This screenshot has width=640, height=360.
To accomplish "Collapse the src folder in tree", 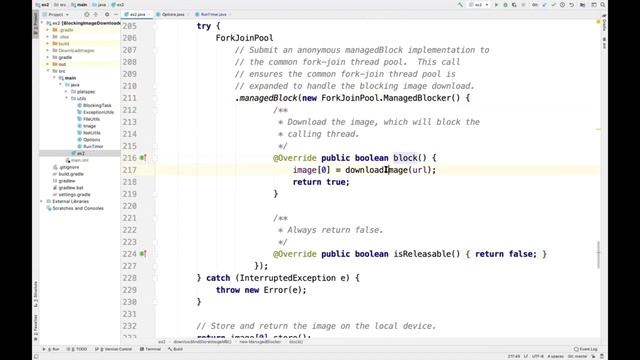I will pyautogui.click(x=48, y=71).
